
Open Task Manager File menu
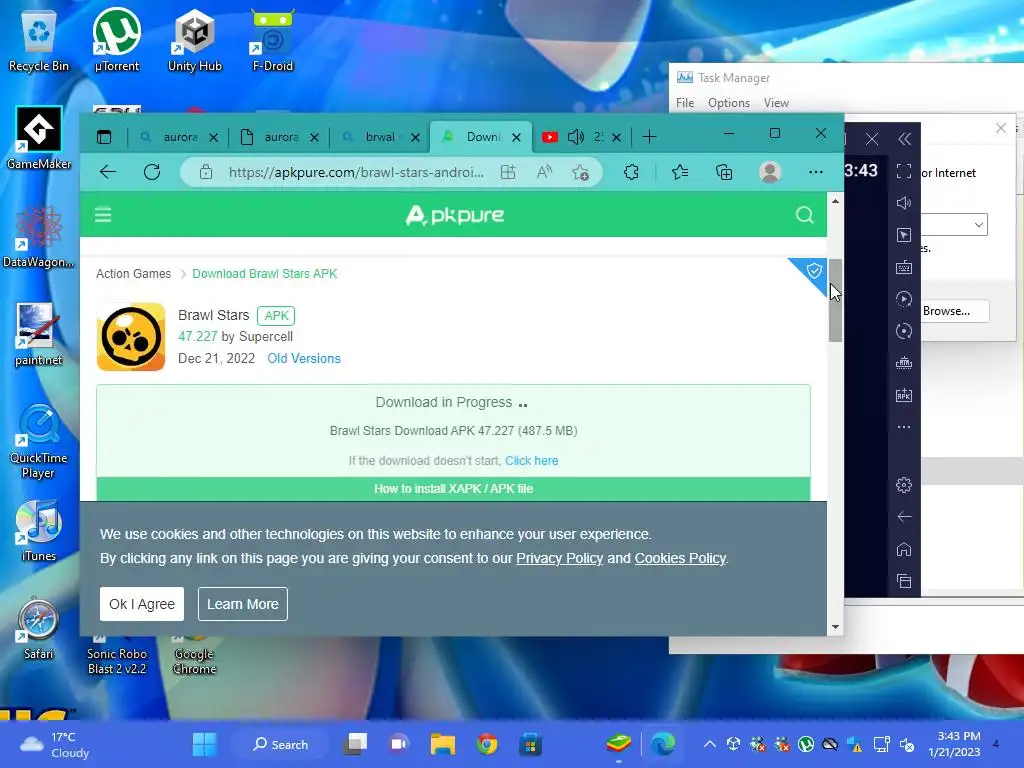click(x=685, y=103)
